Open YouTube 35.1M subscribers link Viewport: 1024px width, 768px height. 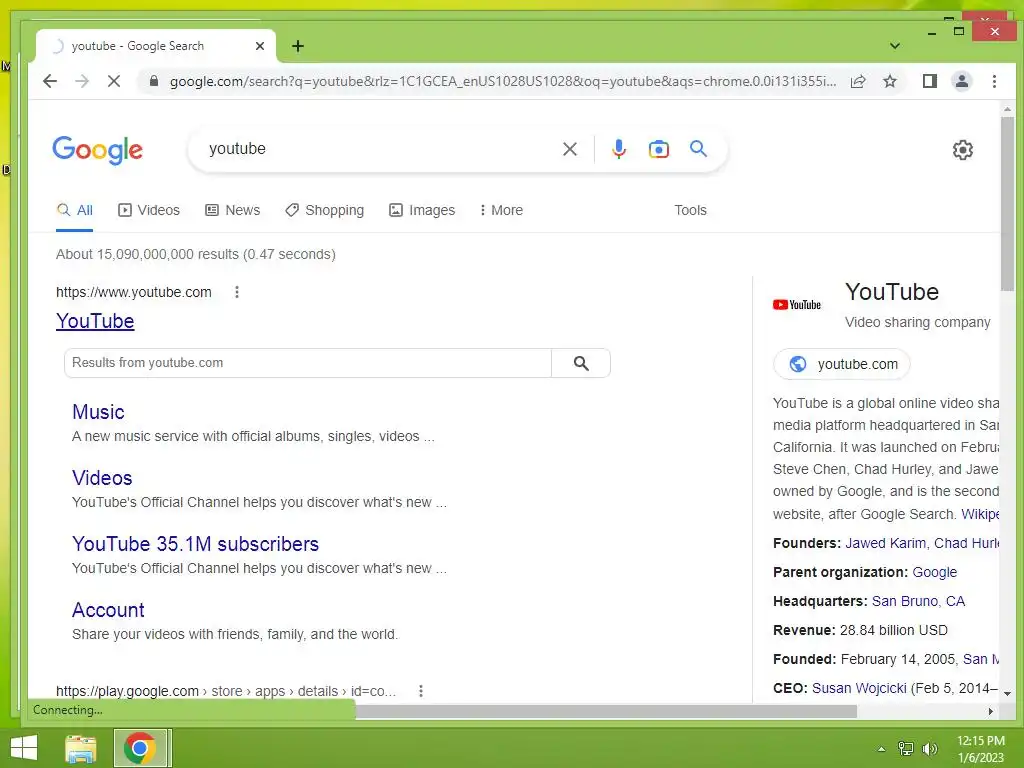click(195, 544)
